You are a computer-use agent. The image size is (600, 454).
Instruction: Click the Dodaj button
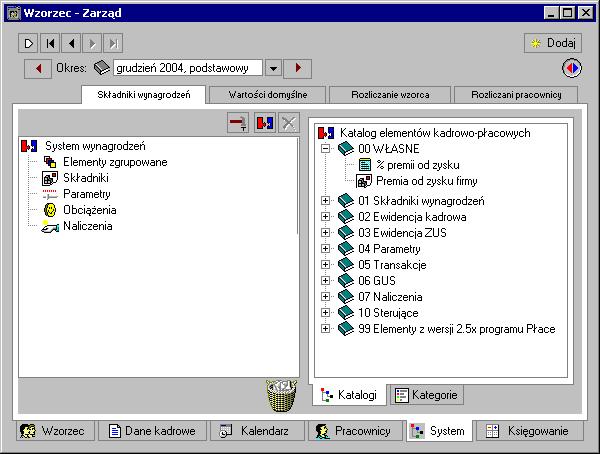tap(553, 43)
